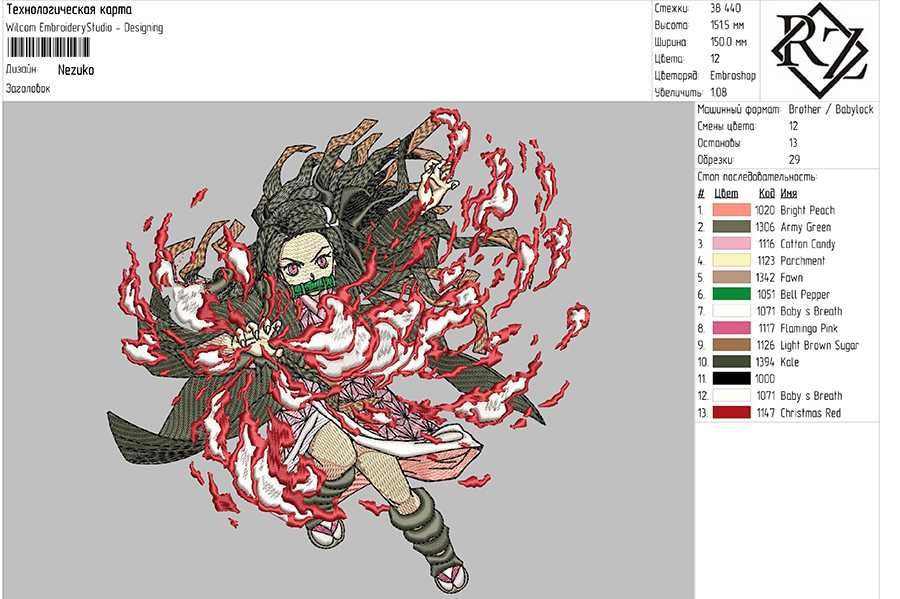Screen dimensions: 900x599
Task: Click thread code '1394'
Action: click(x=765, y=362)
